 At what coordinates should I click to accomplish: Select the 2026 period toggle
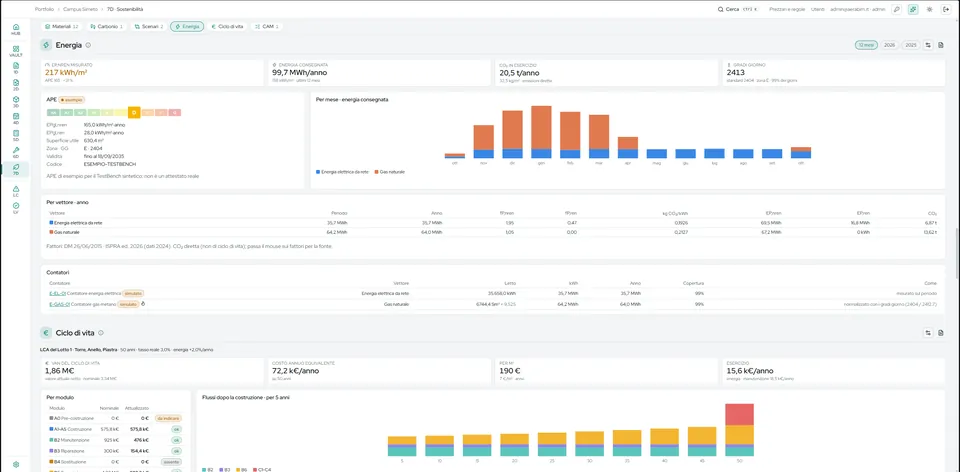point(890,45)
